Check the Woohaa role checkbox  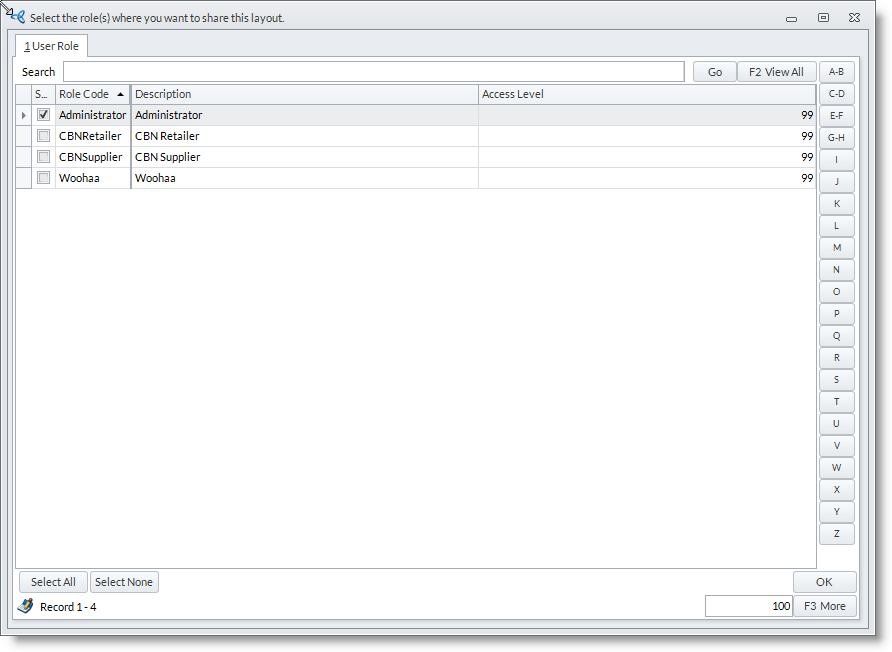43,178
